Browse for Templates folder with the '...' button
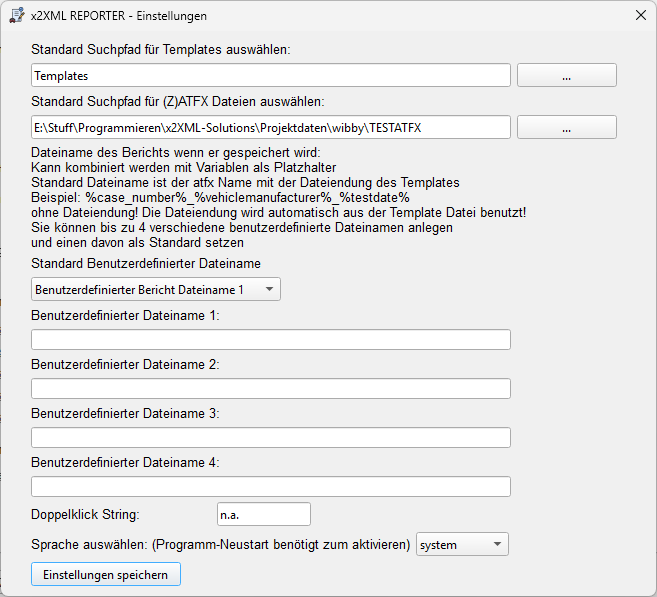Screen dimensions: 657x597 point(566,75)
